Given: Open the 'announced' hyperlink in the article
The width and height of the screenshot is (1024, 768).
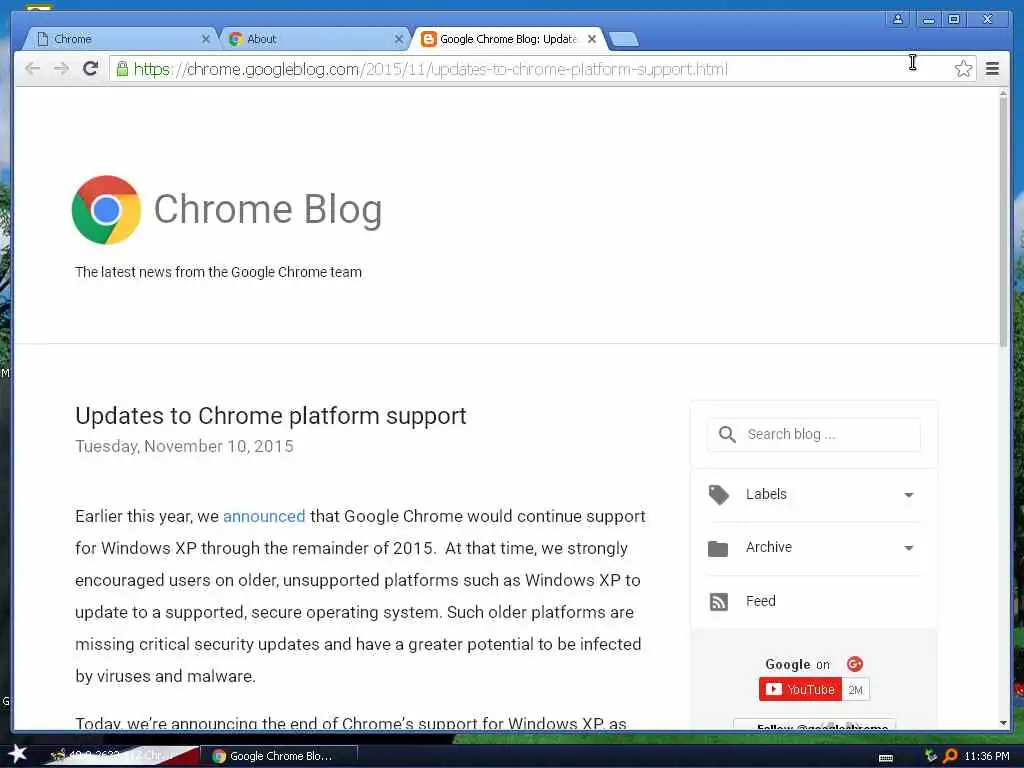Looking at the screenshot, I should tap(264, 517).
